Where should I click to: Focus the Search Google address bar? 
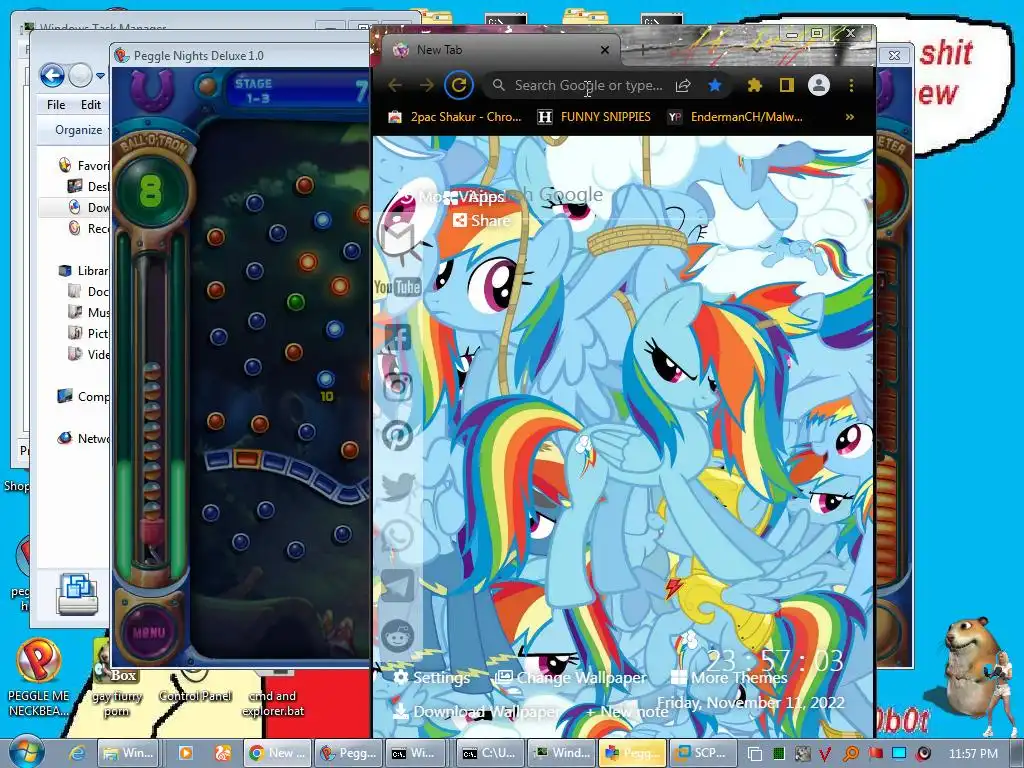pyautogui.click(x=588, y=86)
